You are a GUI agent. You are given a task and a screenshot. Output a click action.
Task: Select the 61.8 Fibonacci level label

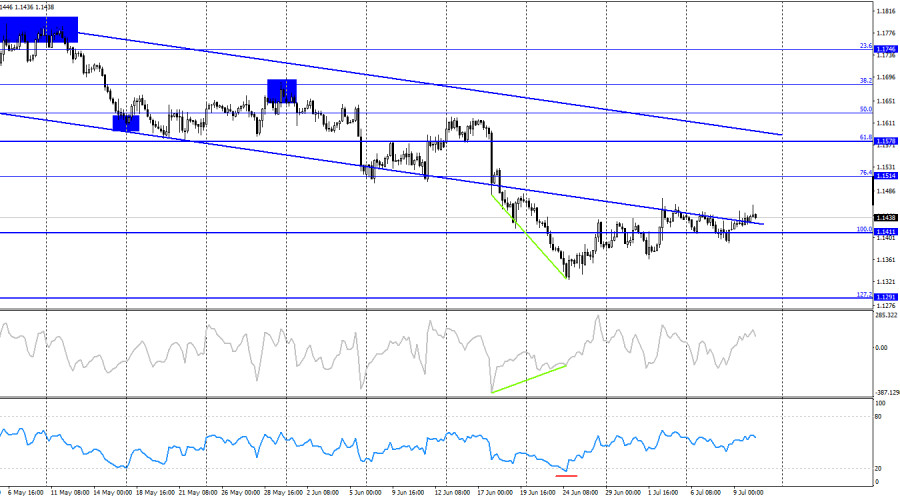[866, 137]
